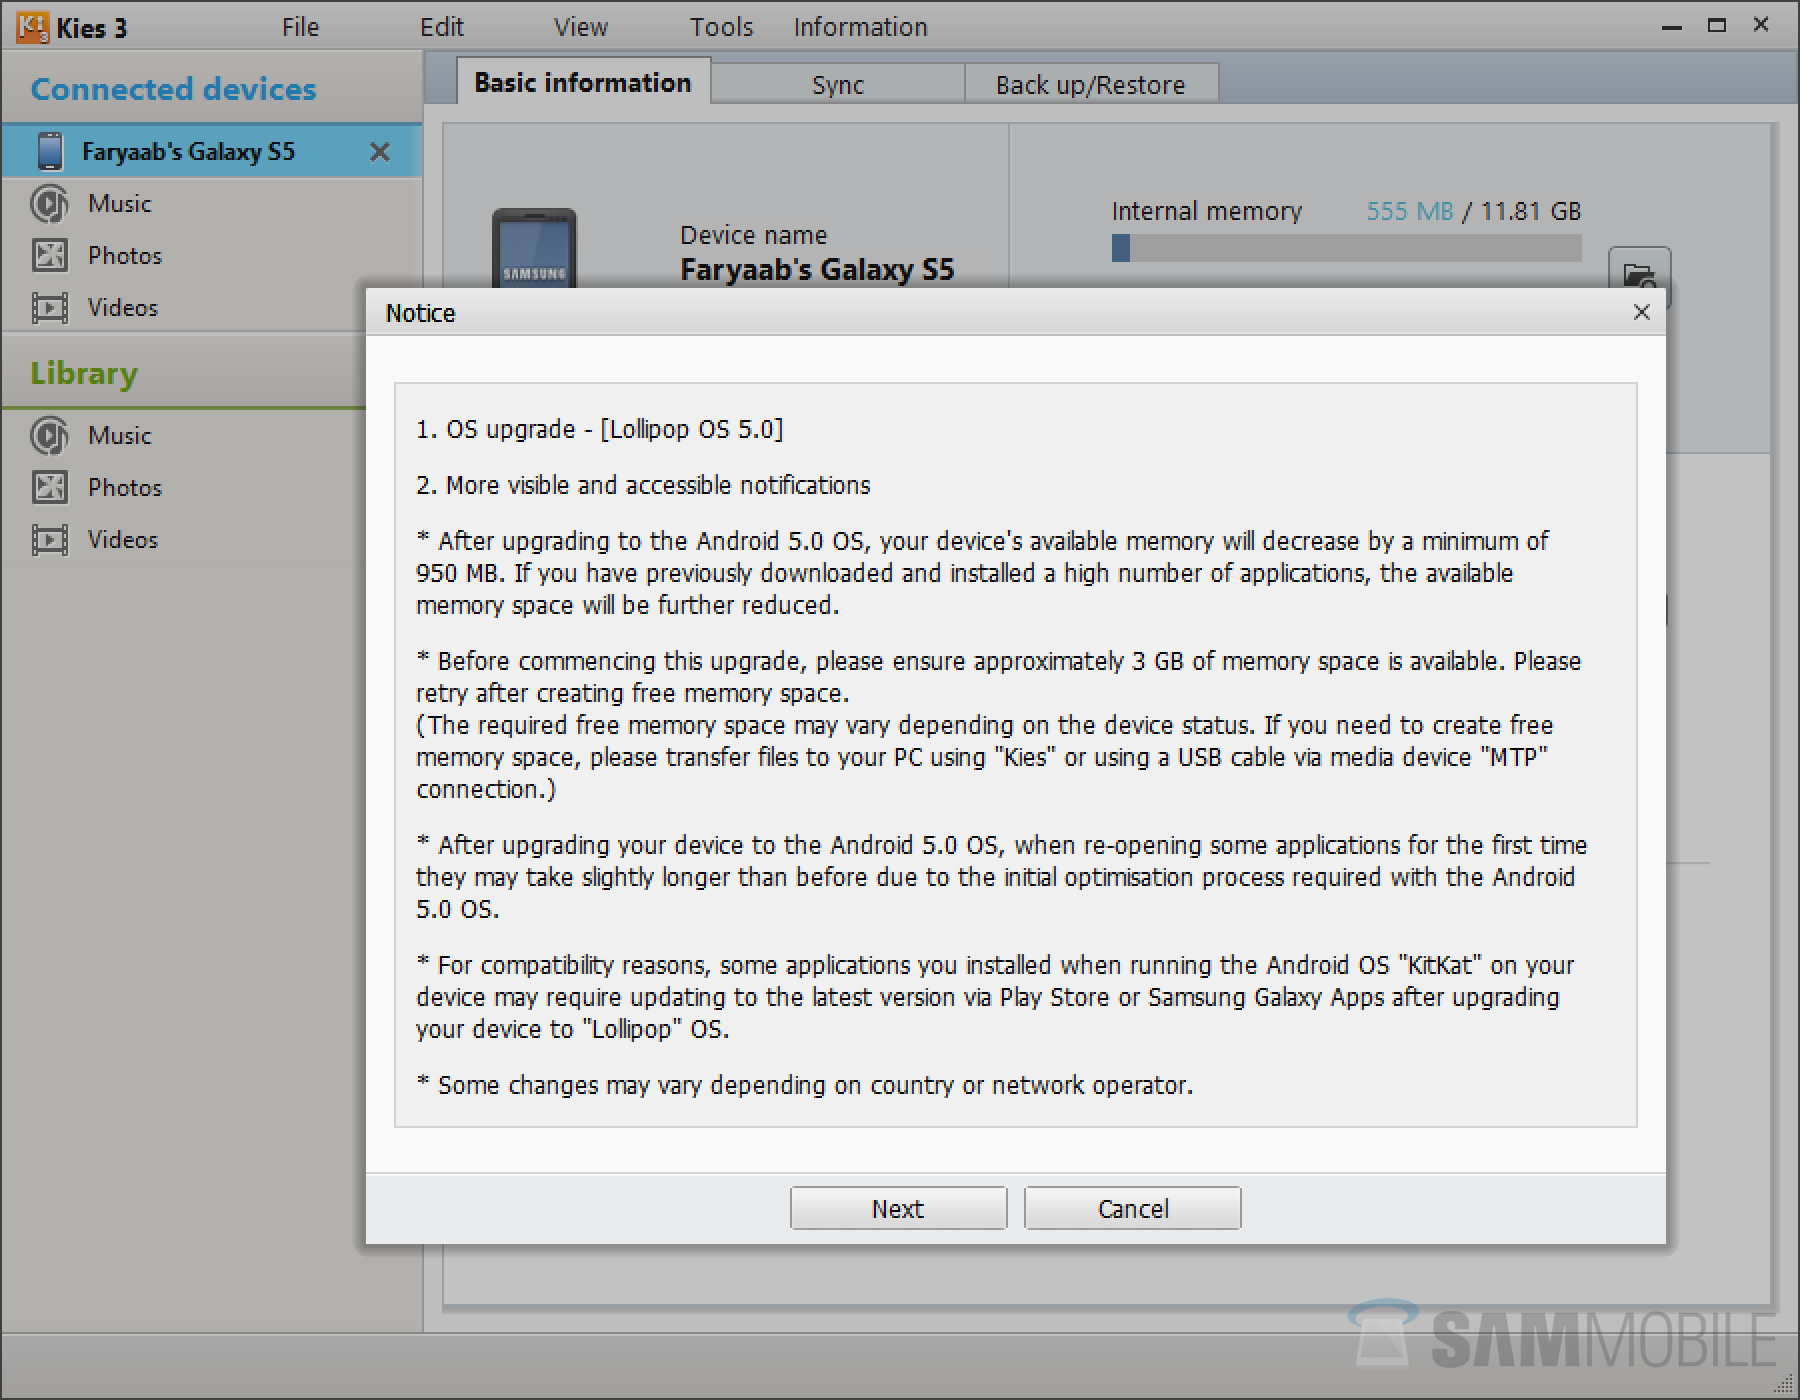Click the Music icon under Connected devices

click(49, 204)
